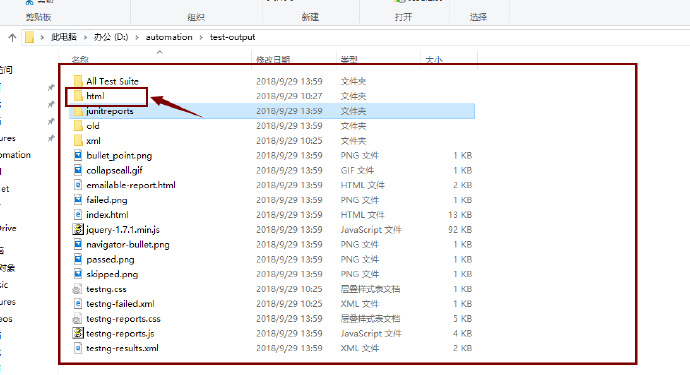690x375 pixels.
Task: Expand chevron after 办公 (D:) in breadcrumb
Action: 137,37
